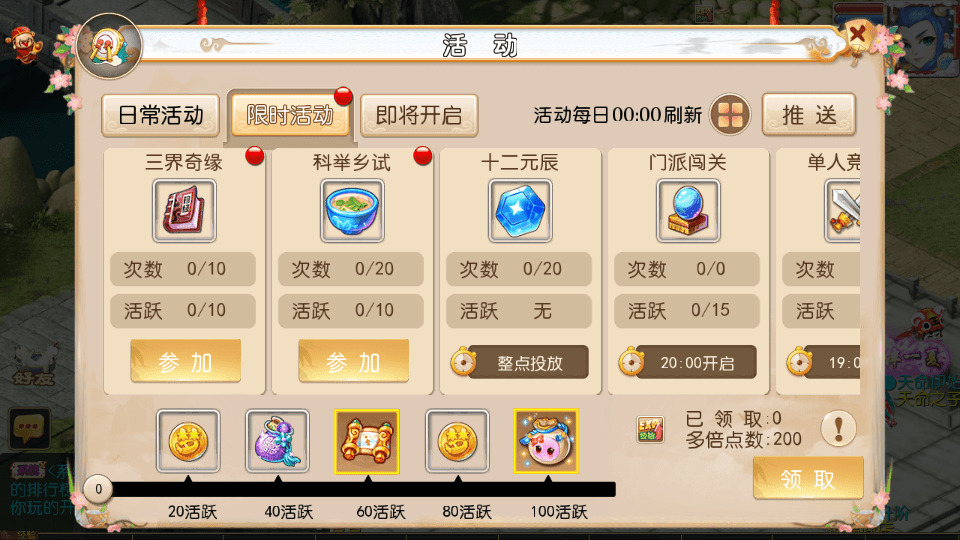The width and height of the screenshot is (960, 540).
Task: Open the 40活跃 purple pouch reward
Action: (x=277, y=441)
